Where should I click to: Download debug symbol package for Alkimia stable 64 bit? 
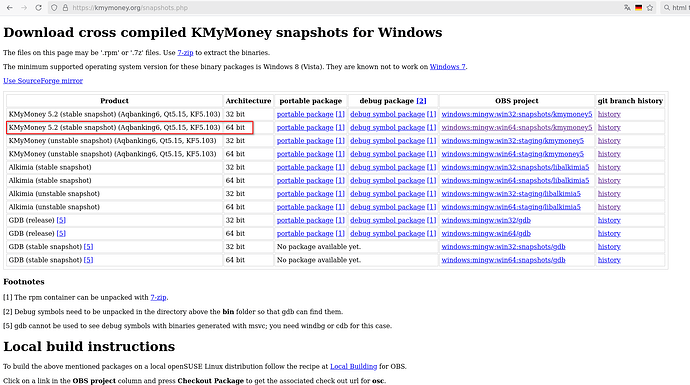pos(388,180)
